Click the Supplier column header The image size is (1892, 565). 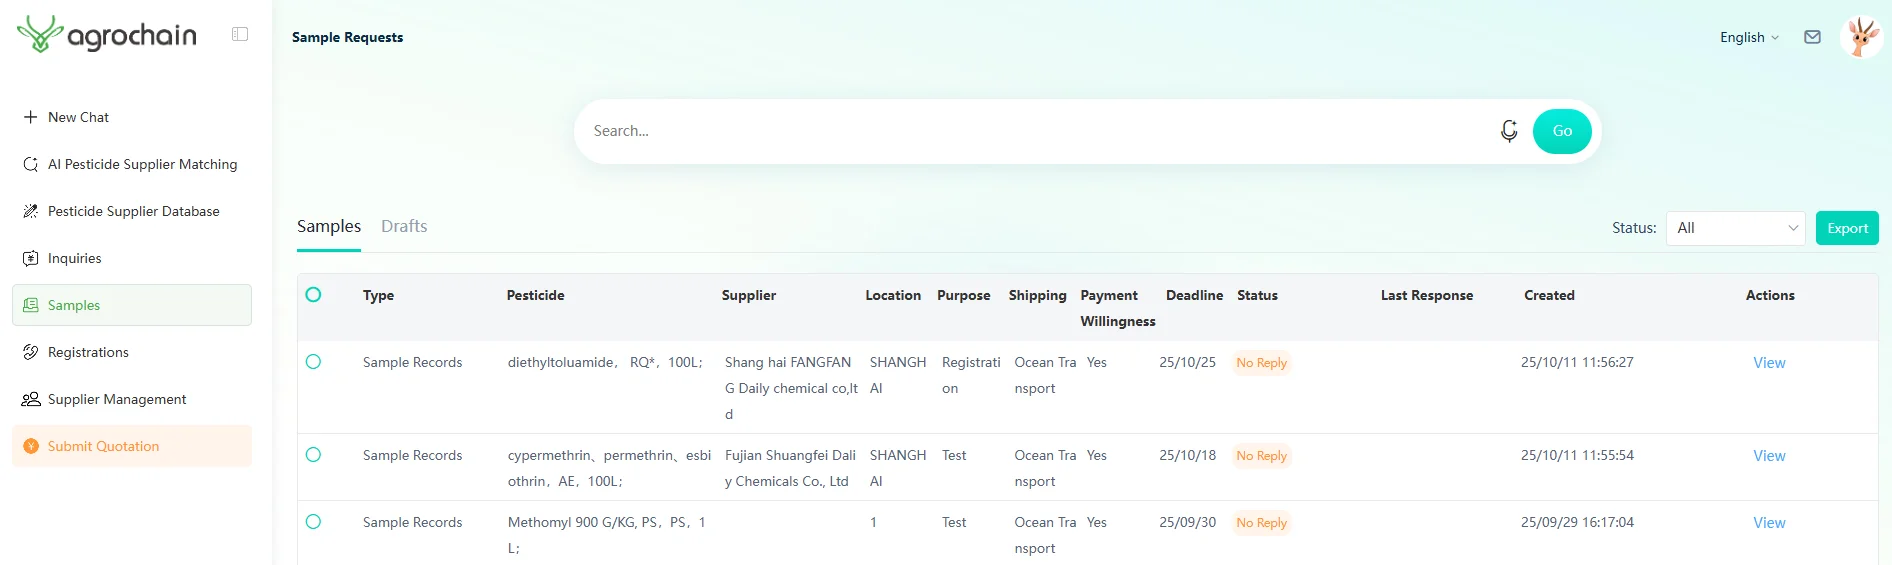pos(749,295)
